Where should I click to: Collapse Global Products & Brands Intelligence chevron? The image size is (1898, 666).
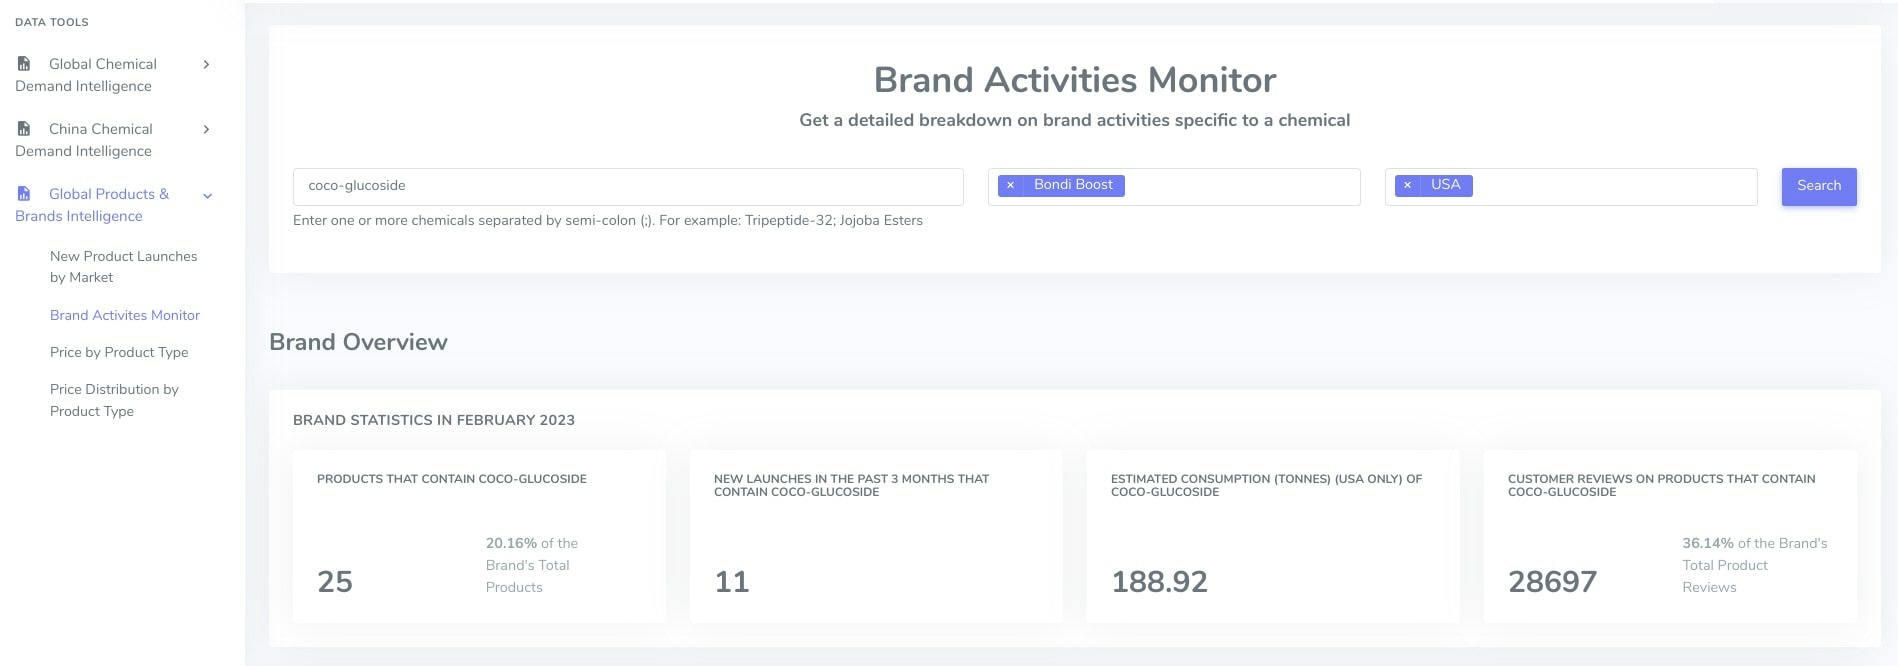(207, 196)
